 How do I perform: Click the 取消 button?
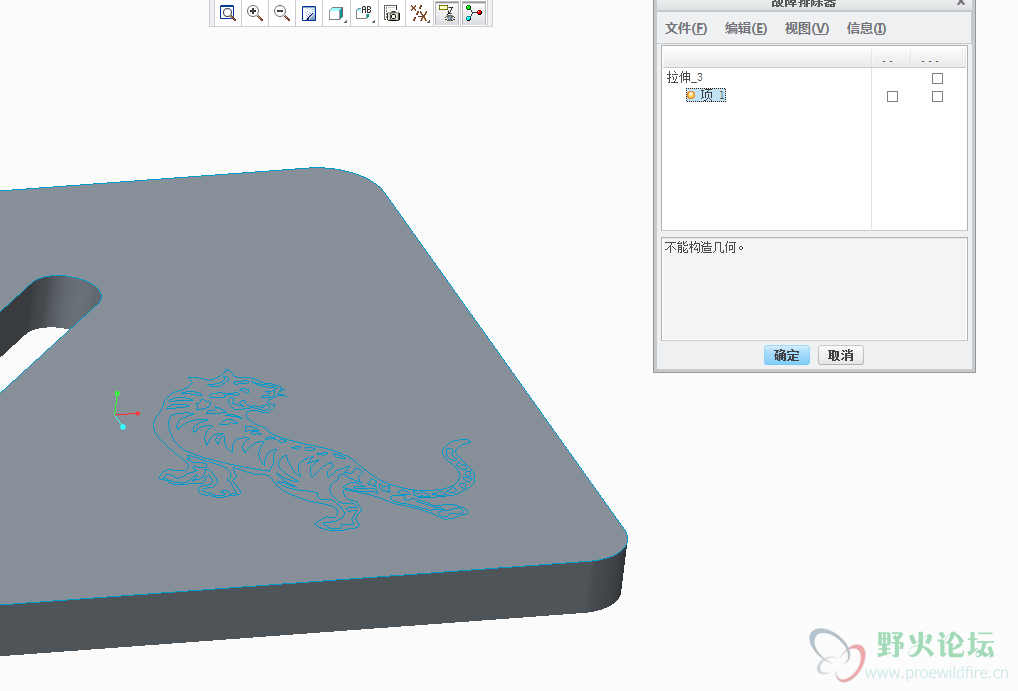pyautogui.click(x=841, y=355)
